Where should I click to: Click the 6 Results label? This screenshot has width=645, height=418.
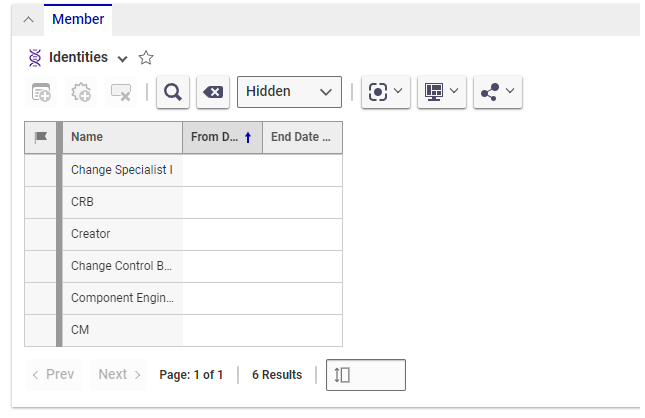[x=277, y=375]
